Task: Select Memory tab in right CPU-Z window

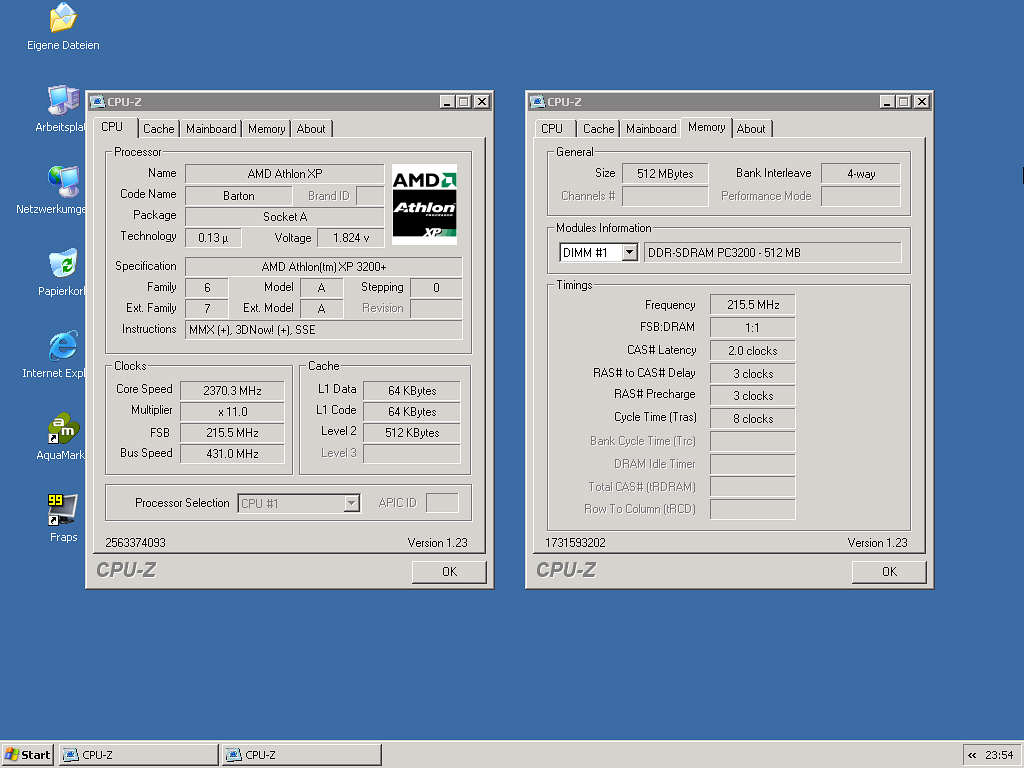Action: tap(707, 127)
